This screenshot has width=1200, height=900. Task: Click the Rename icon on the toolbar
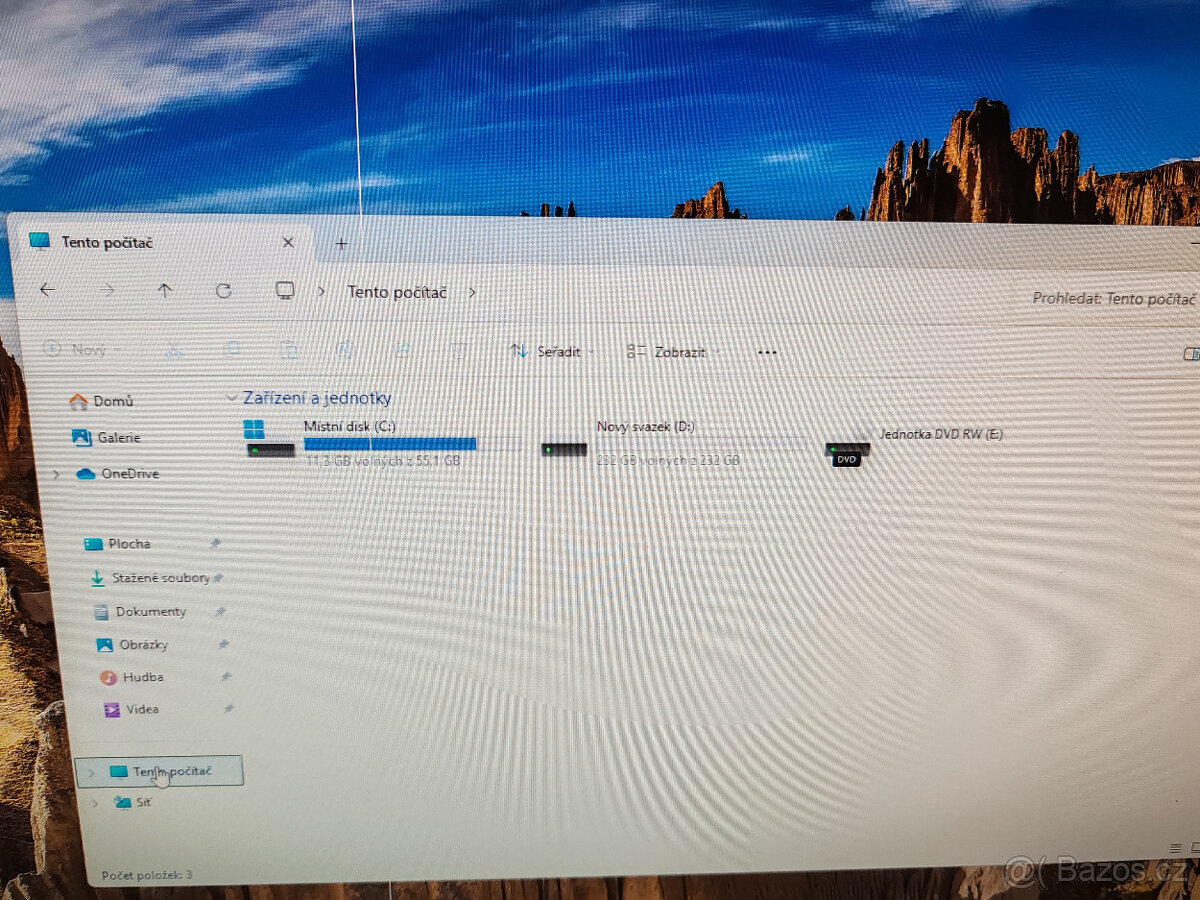click(347, 350)
